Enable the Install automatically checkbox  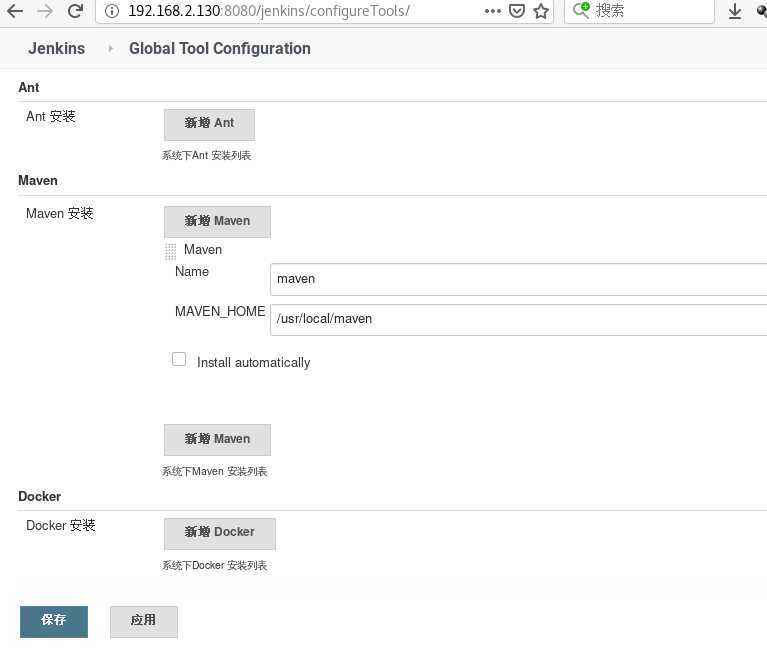(179, 359)
